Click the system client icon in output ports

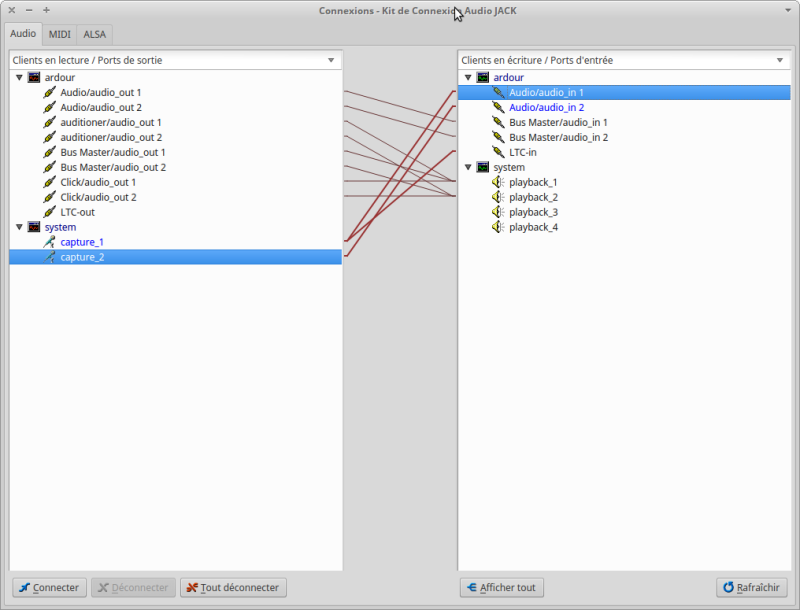coord(34,227)
